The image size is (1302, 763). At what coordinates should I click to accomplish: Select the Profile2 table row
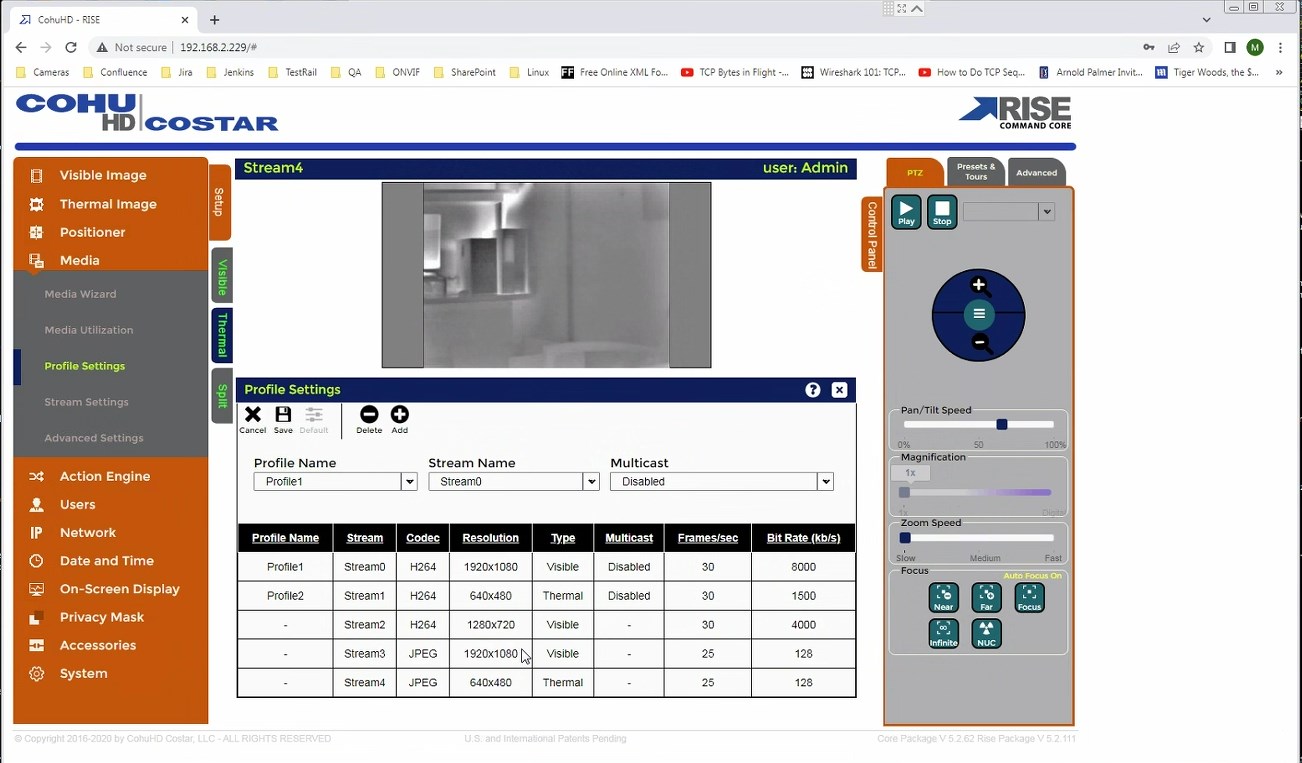[x=546, y=596]
